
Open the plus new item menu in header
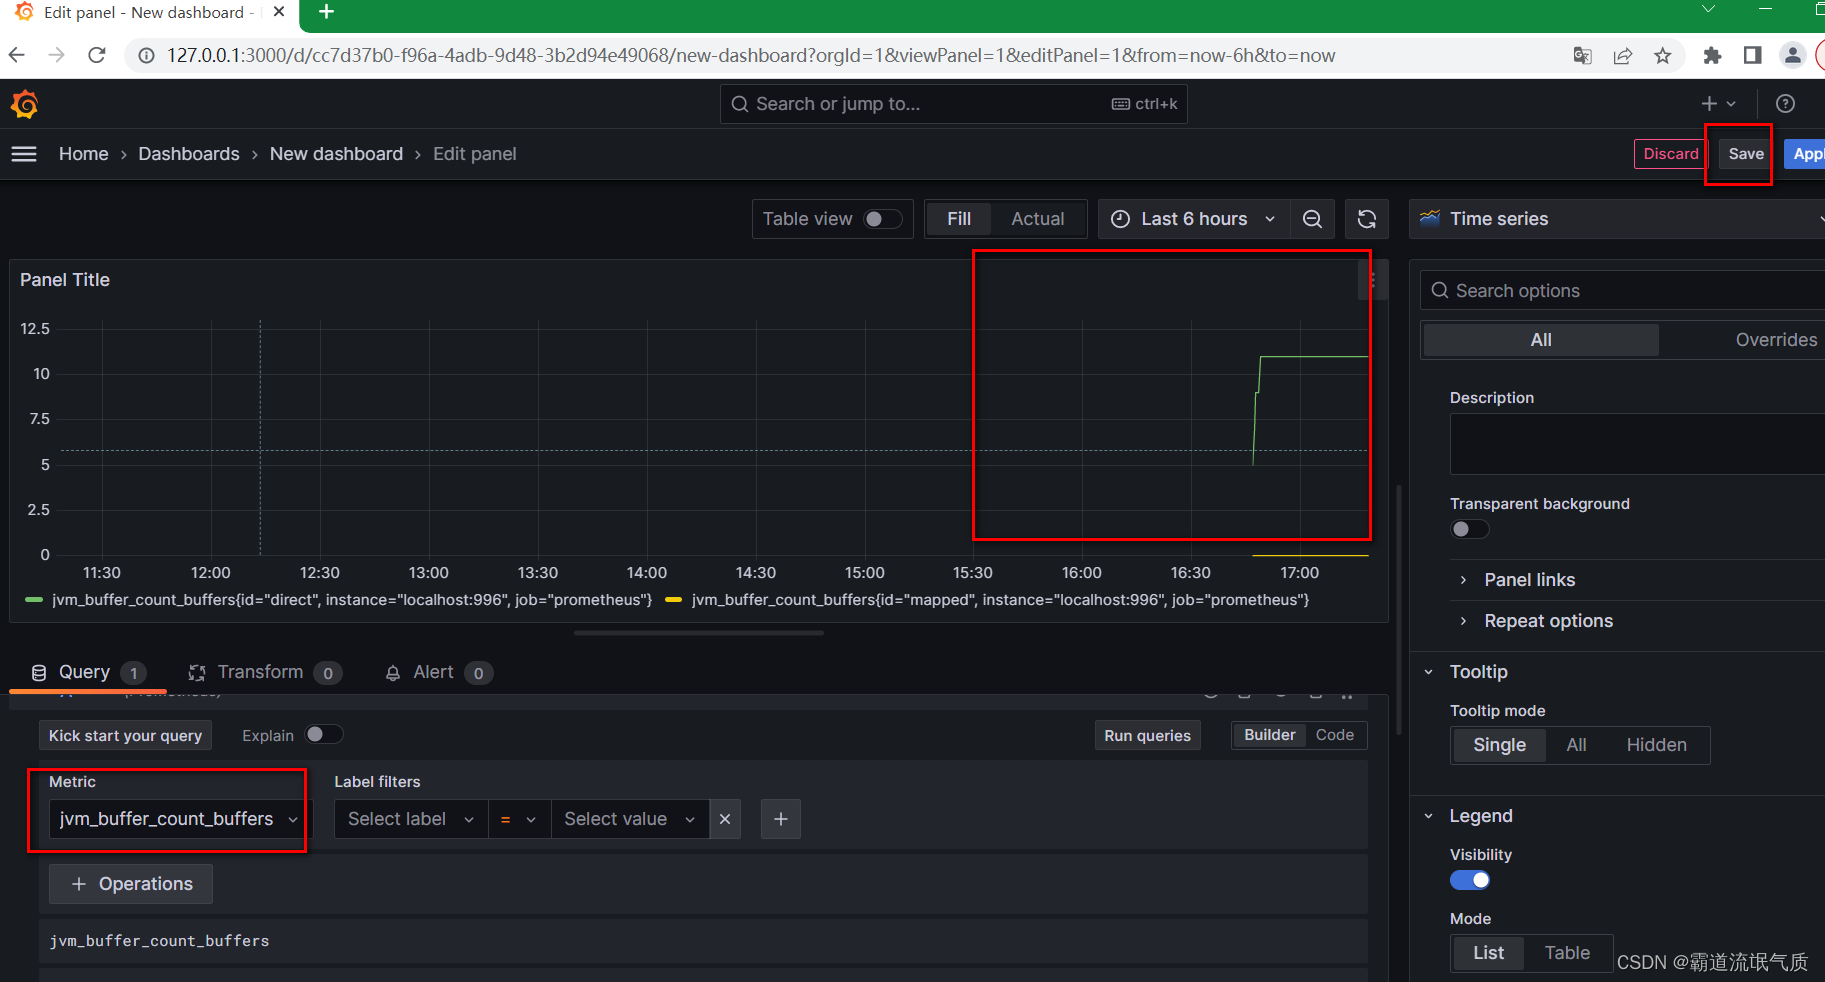tap(1718, 104)
